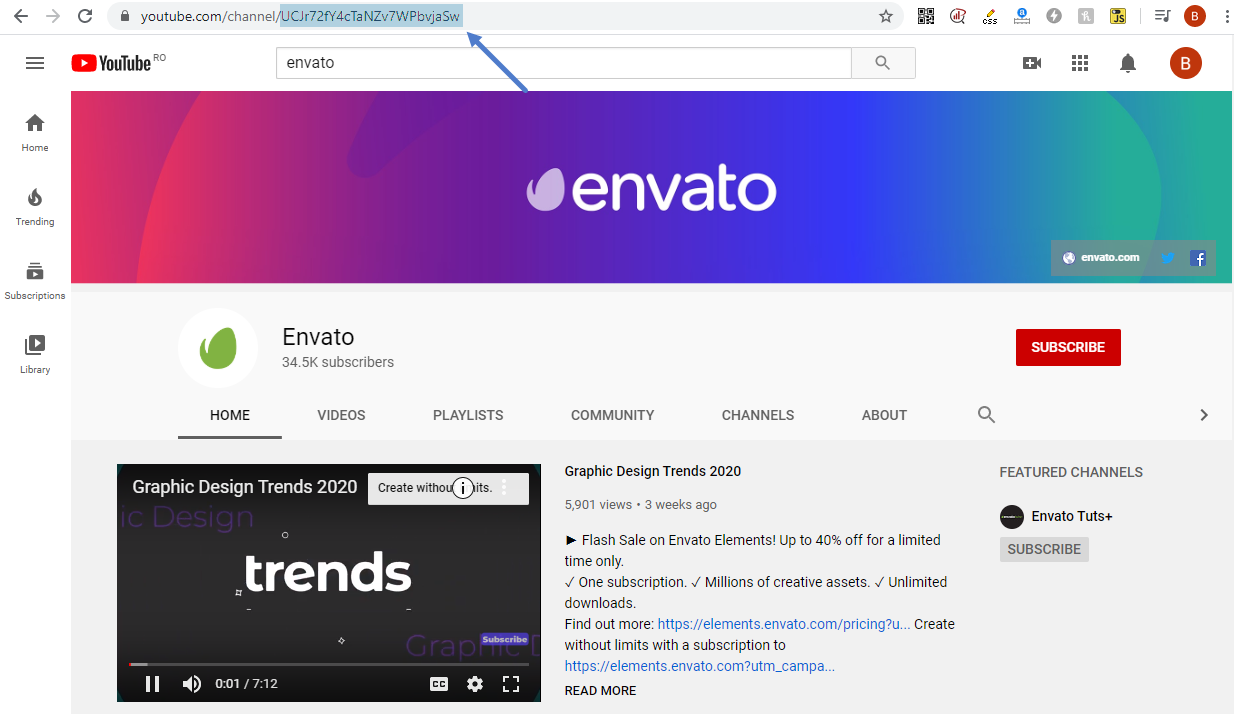
Task: Open the Envato Tuts+ channel name
Action: point(1072,516)
